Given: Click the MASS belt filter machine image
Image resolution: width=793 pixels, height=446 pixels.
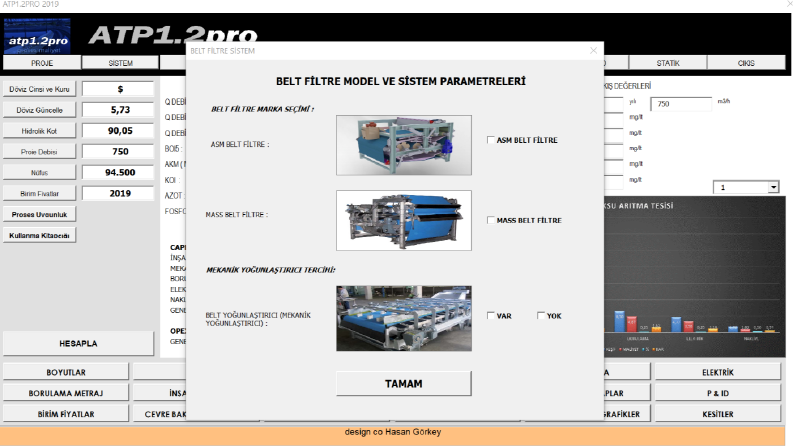Looking at the screenshot, I should [x=404, y=220].
